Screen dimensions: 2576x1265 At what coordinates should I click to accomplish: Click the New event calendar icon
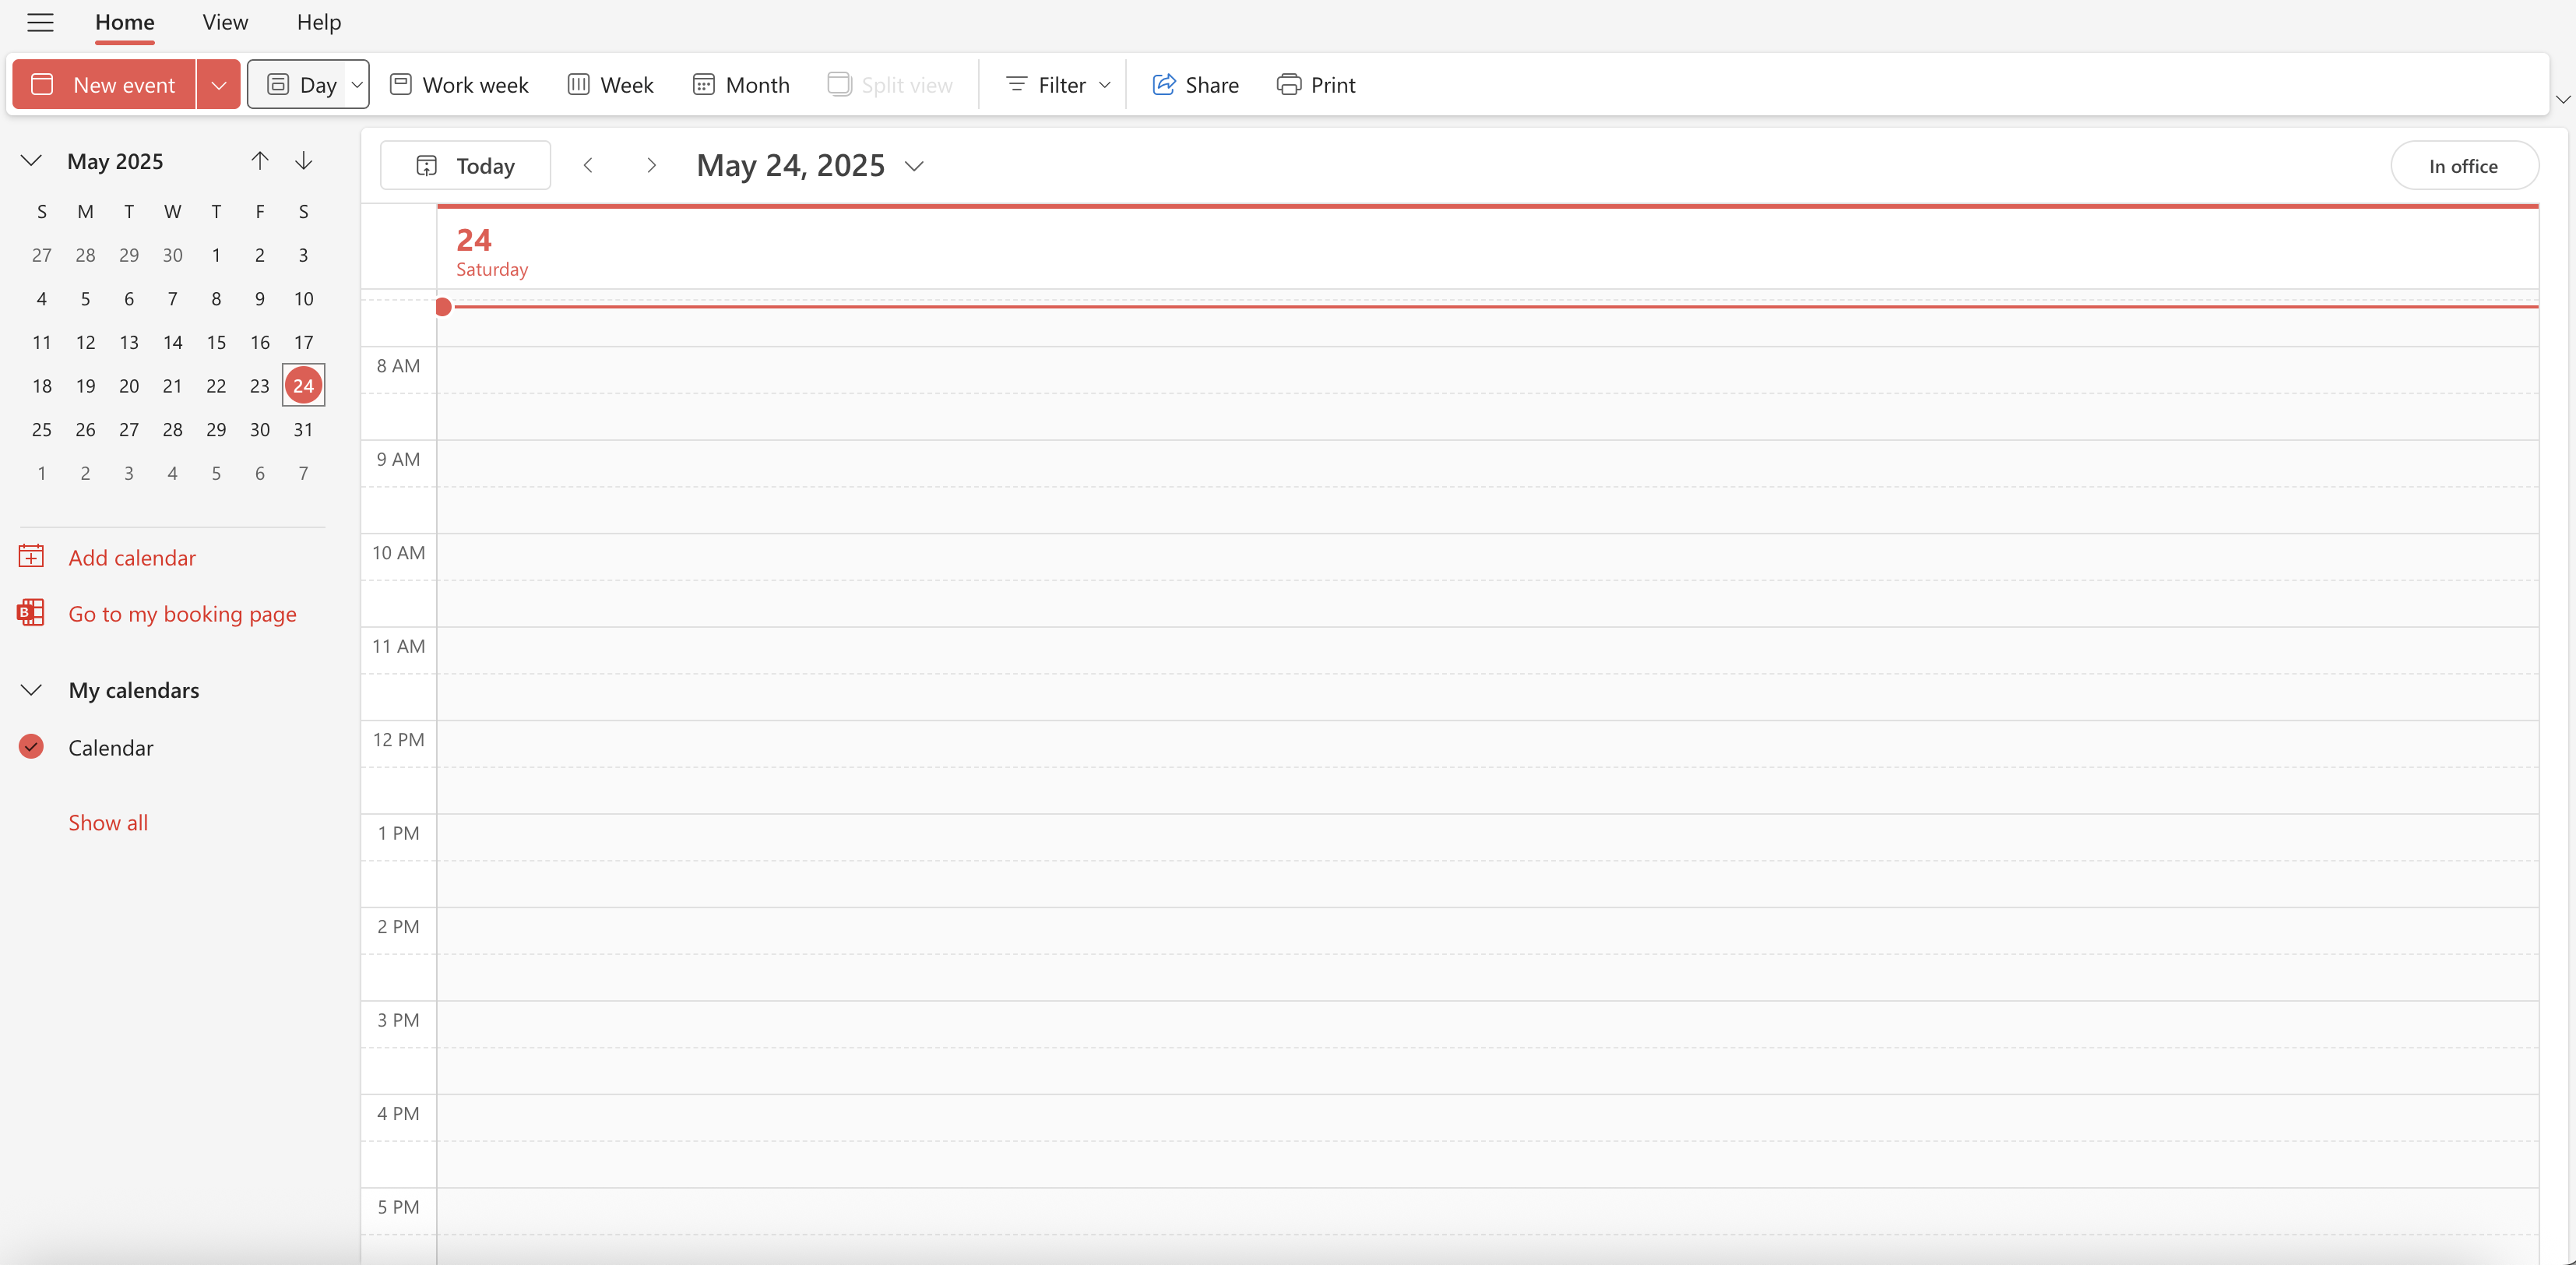coord(42,84)
